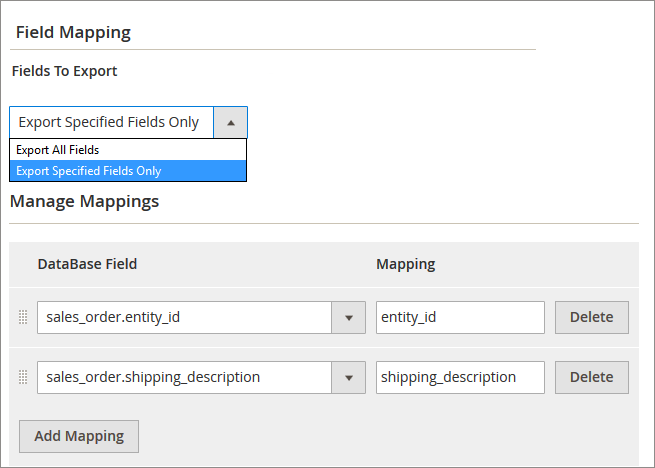This screenshot has height=468, width=655.
Task: Click the drag handle for the shipping_description row
Action: (23, 378)
